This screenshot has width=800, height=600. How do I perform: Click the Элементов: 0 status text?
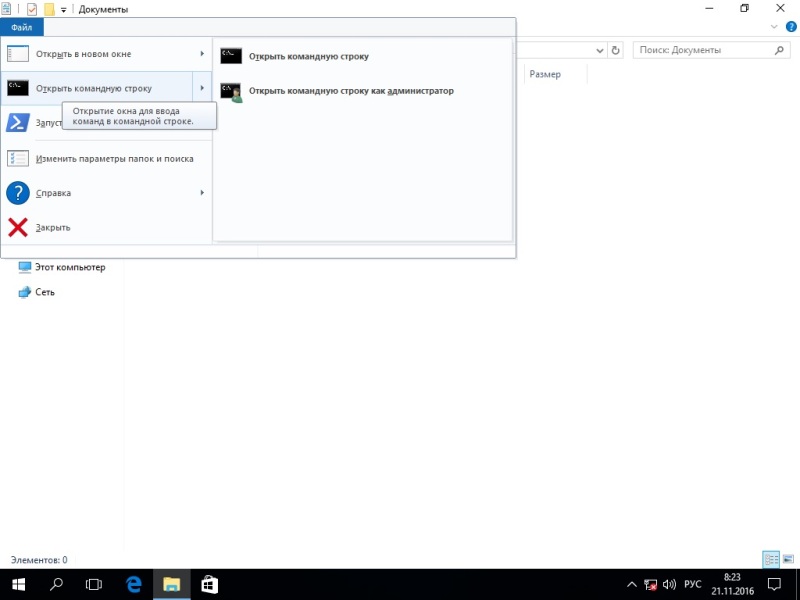point(39,560)
